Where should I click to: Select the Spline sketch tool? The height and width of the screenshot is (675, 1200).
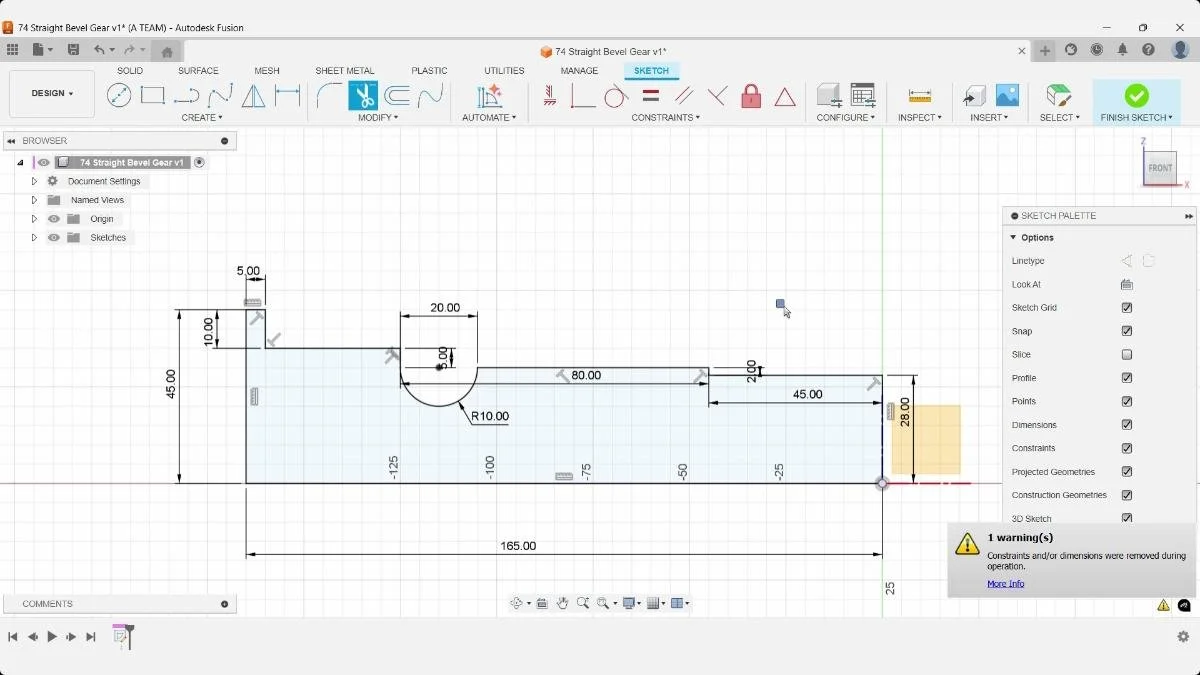[220, 96]
